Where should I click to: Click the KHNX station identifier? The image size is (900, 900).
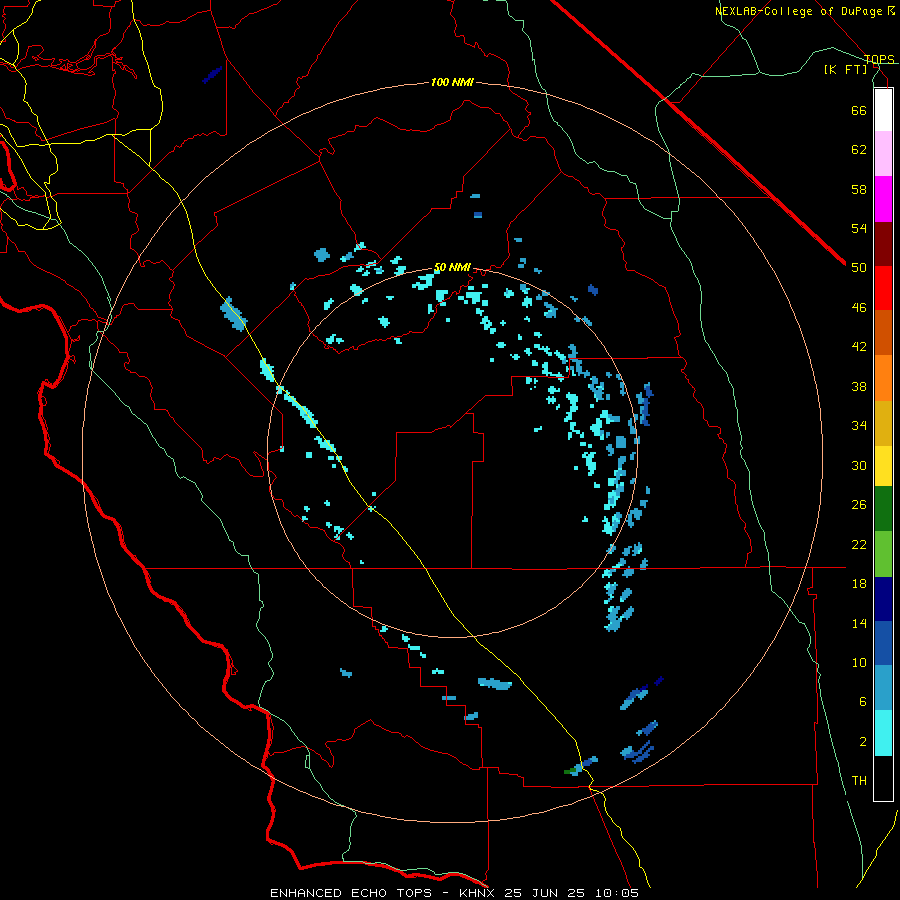[x=479, y=893]
